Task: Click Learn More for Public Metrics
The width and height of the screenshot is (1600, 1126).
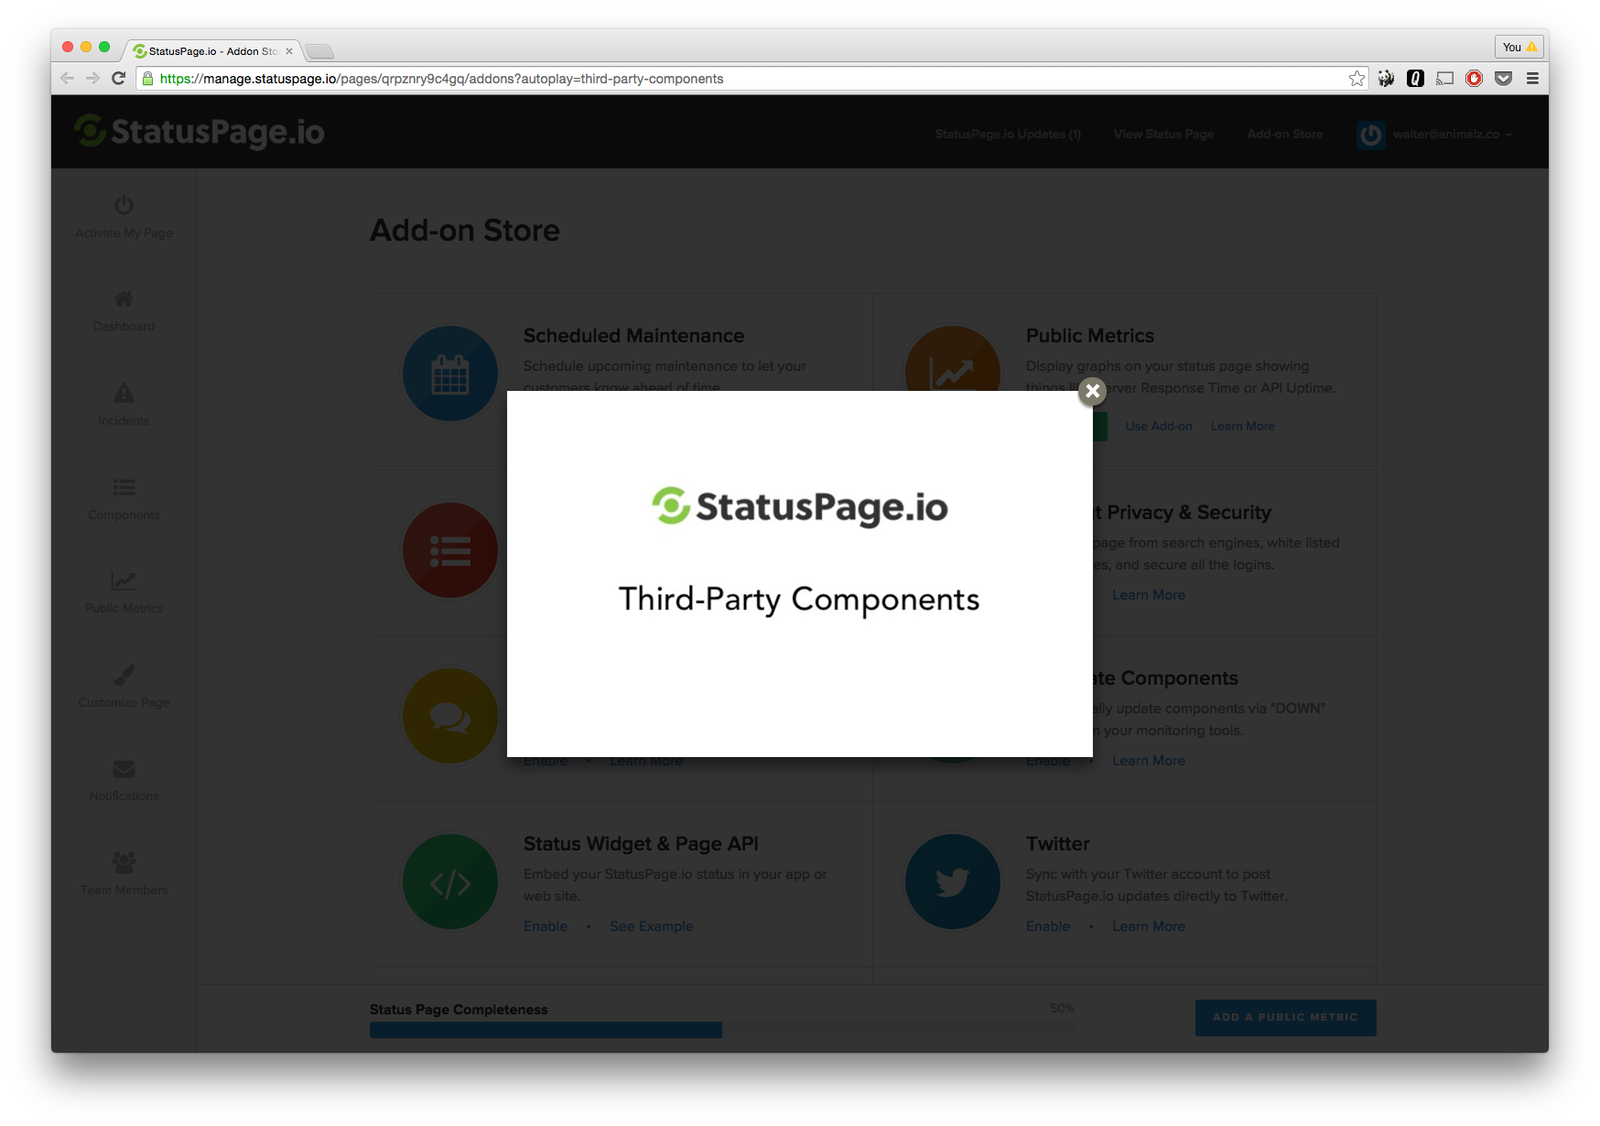Action: point(1243,426)
